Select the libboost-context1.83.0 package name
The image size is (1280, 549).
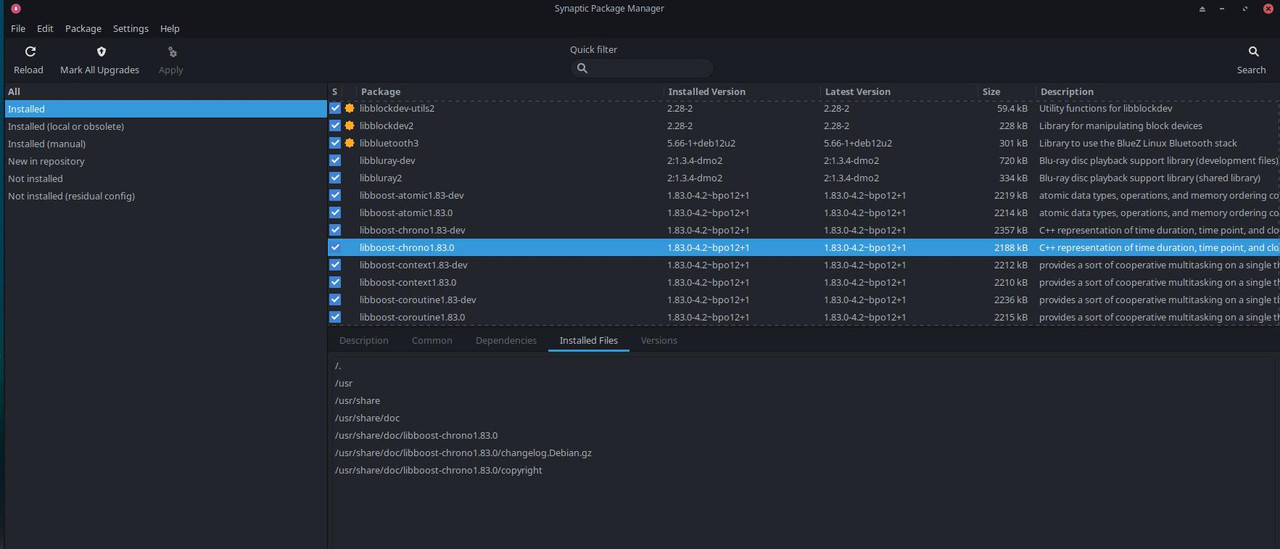[408, 283]
